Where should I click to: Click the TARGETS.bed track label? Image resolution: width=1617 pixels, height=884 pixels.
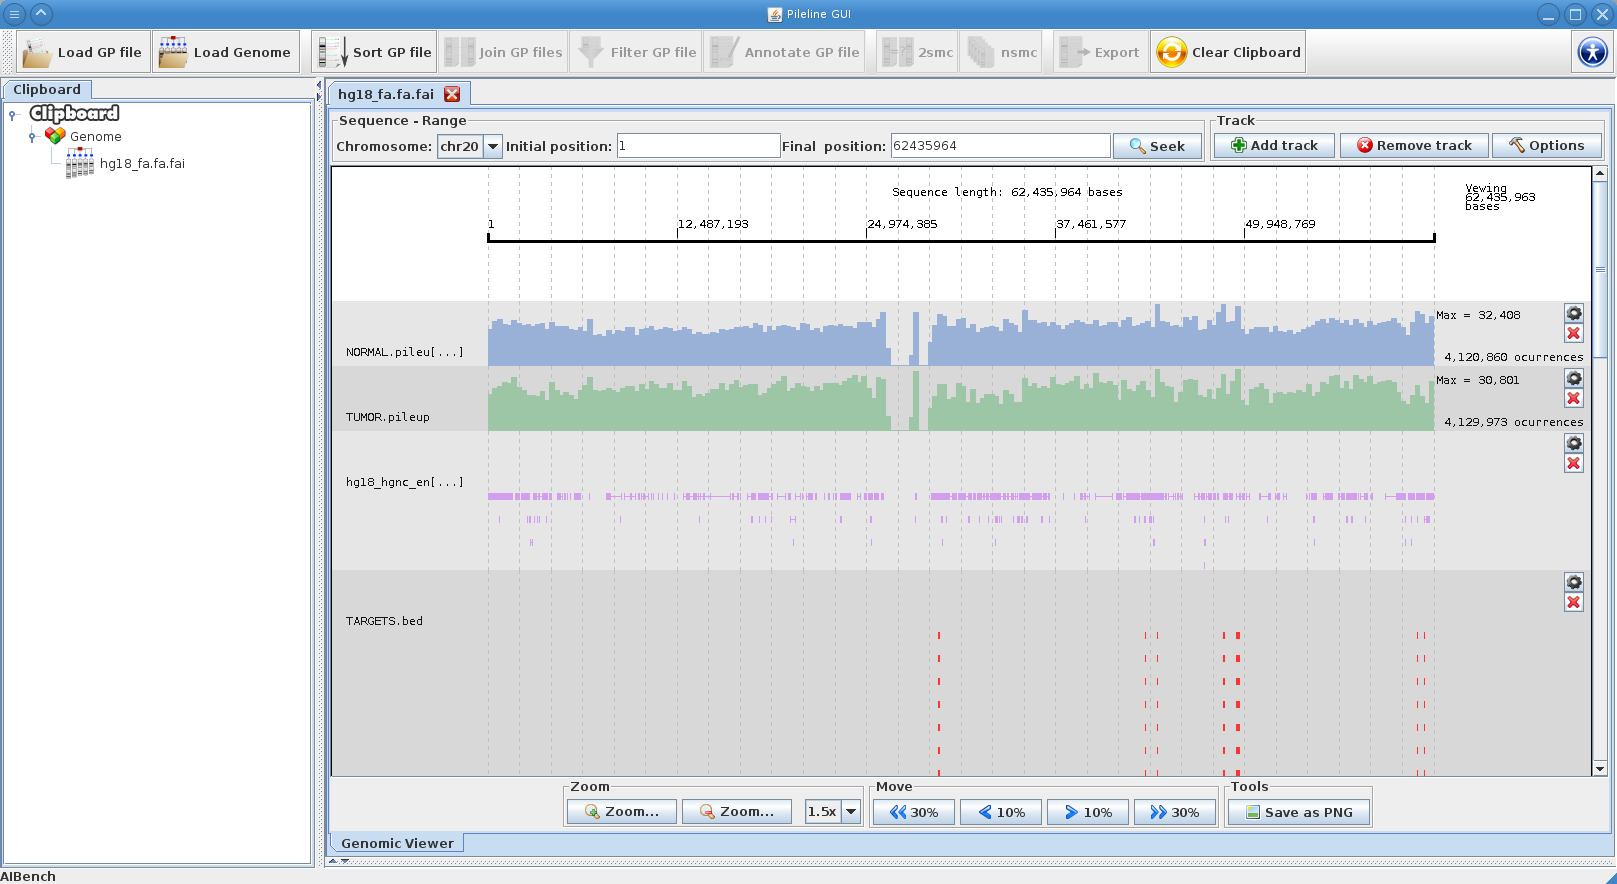384,621
